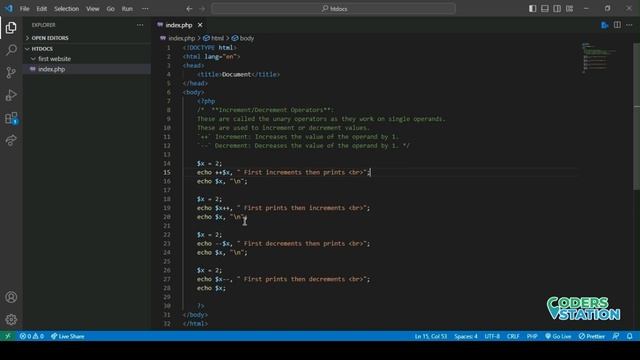640x360 pixels.
Task: Open the notifications bell icon
Action: (629, 336)
